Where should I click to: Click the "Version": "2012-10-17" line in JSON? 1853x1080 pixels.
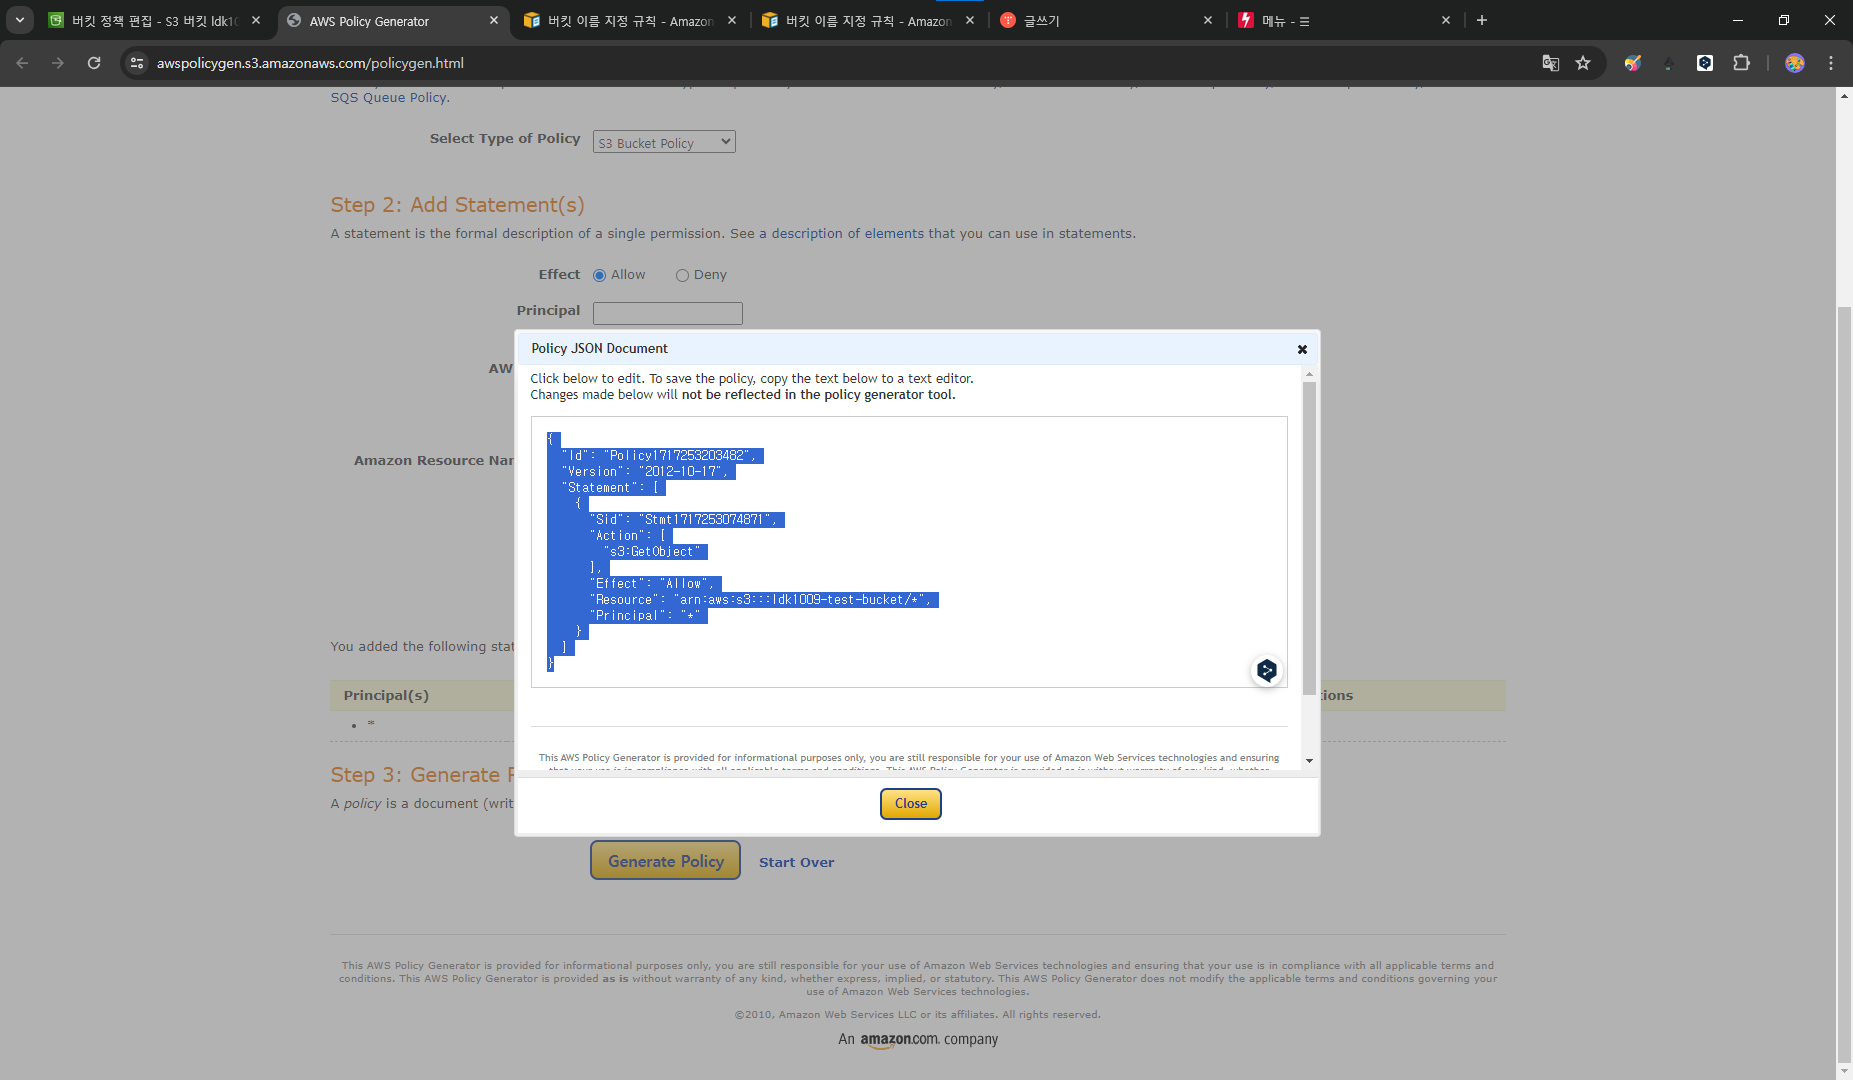(x=645, y=472)
